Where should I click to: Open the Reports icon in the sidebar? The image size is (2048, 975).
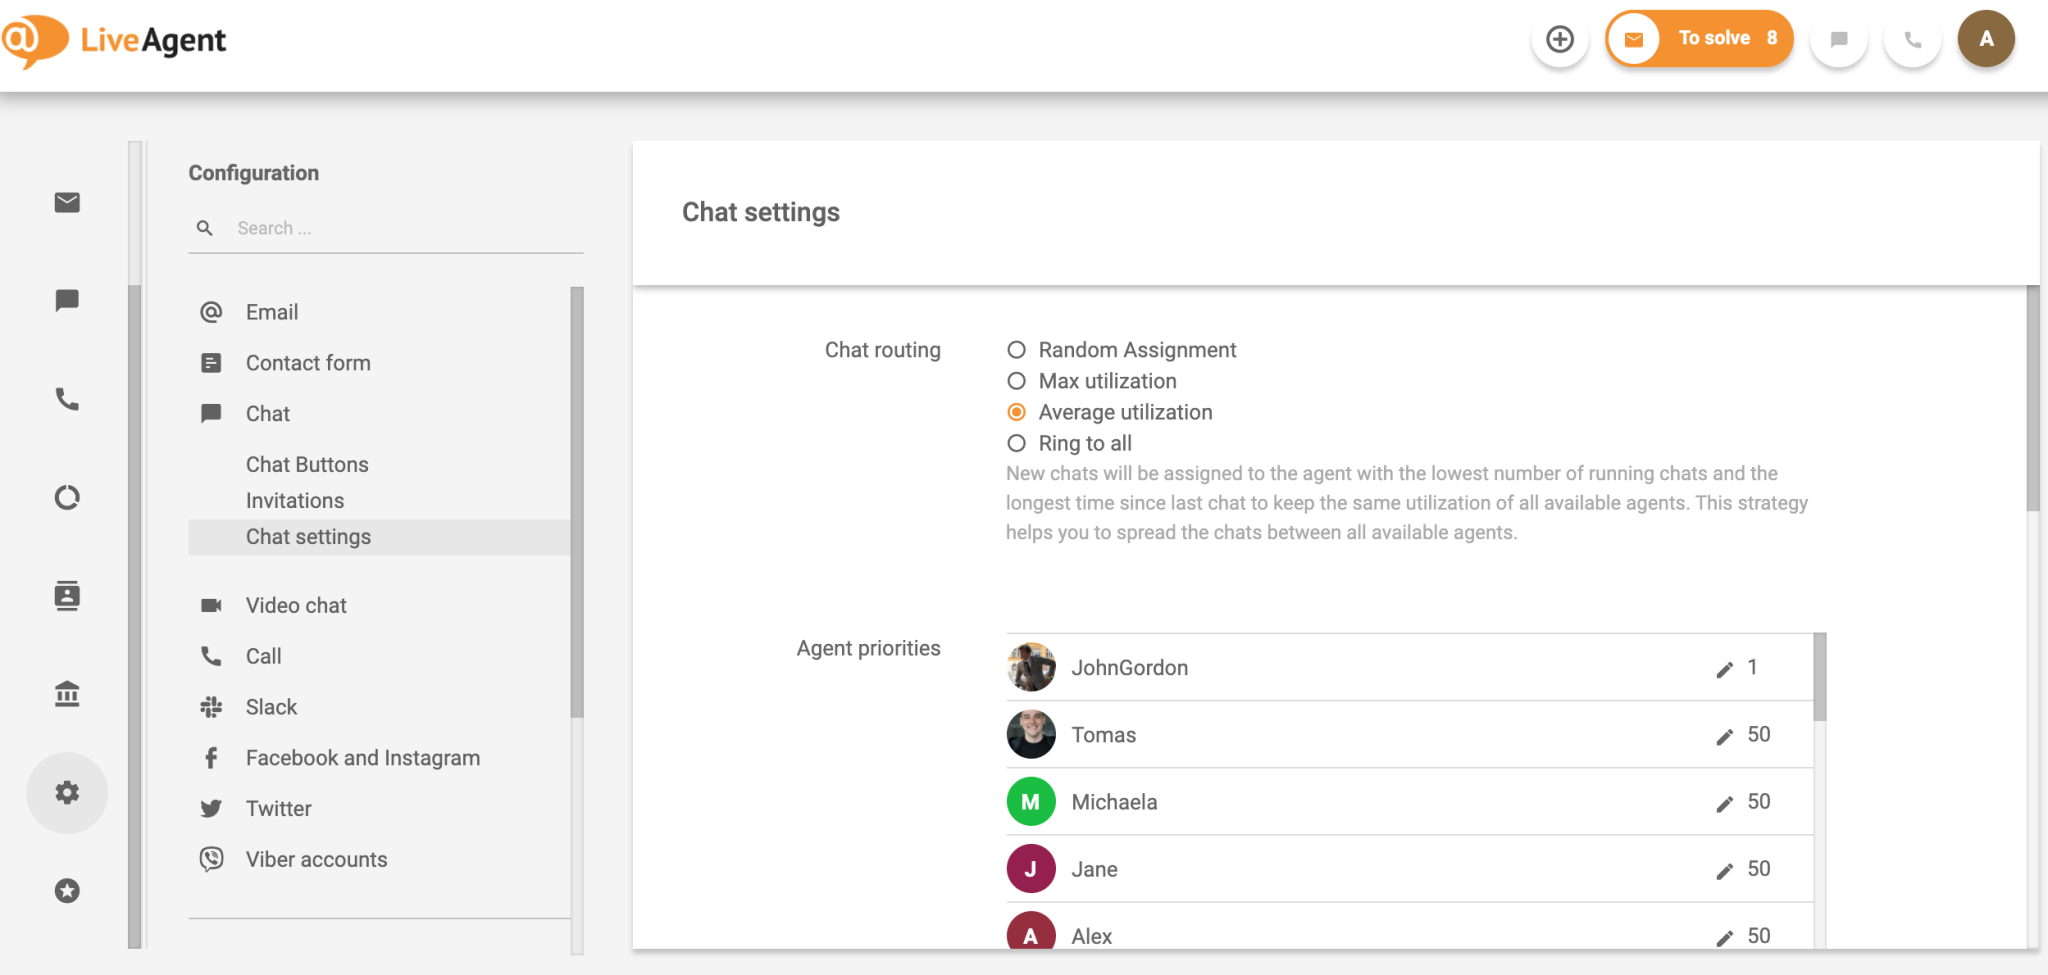[67, 497]
